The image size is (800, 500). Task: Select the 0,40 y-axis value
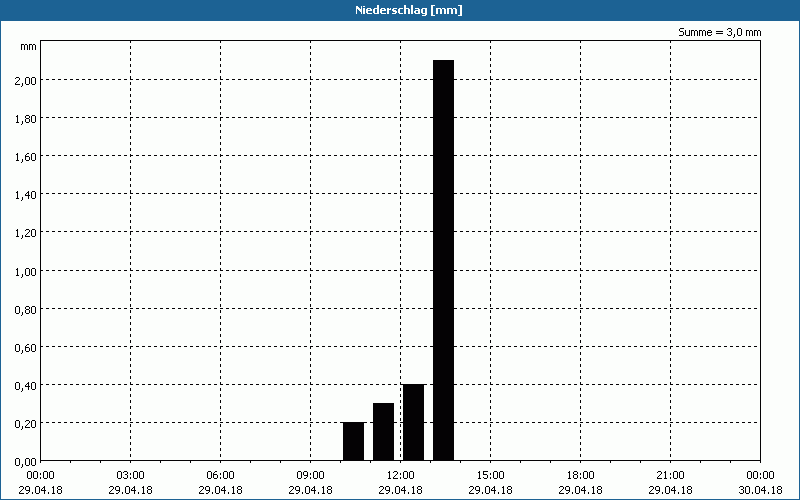[26, 385]
